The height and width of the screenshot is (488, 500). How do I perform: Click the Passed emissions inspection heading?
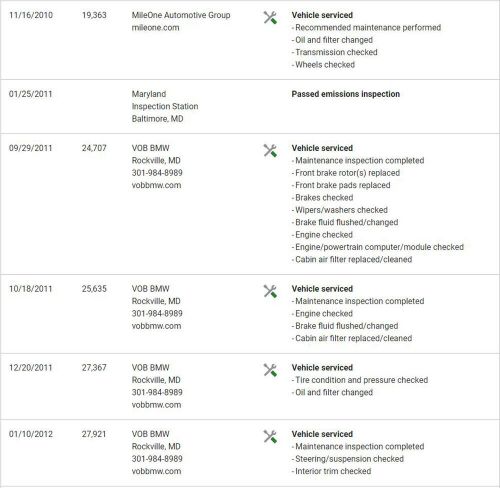point(346,94)
